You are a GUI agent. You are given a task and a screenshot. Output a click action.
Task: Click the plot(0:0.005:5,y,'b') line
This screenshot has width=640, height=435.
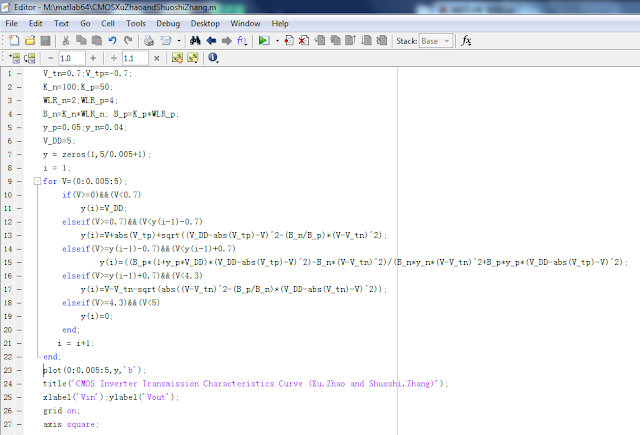94,370
